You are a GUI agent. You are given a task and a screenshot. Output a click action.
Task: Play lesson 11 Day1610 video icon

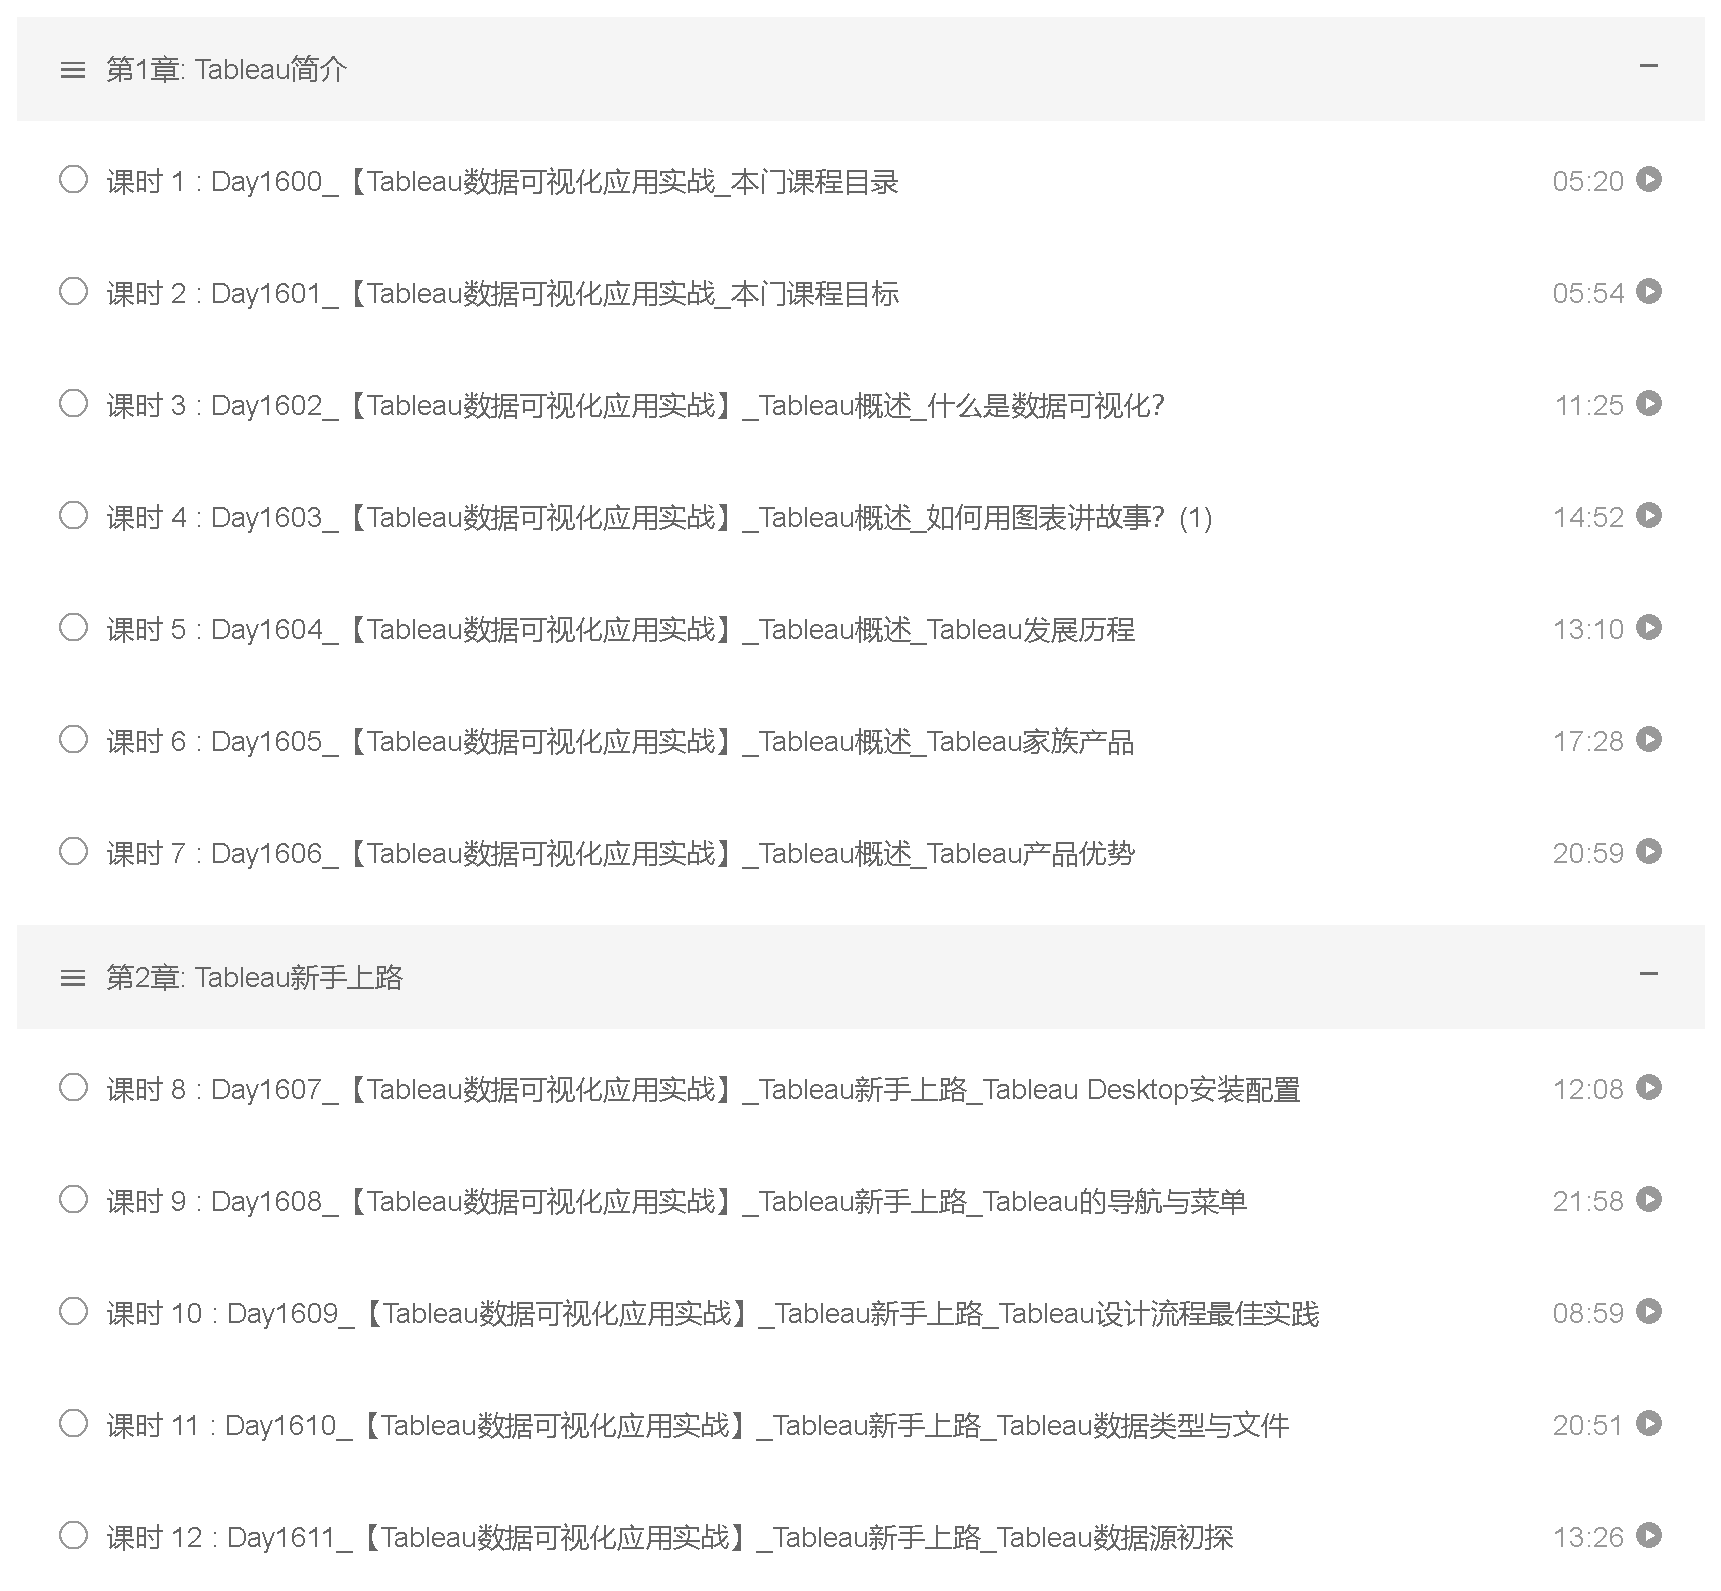[1649, 1423]
